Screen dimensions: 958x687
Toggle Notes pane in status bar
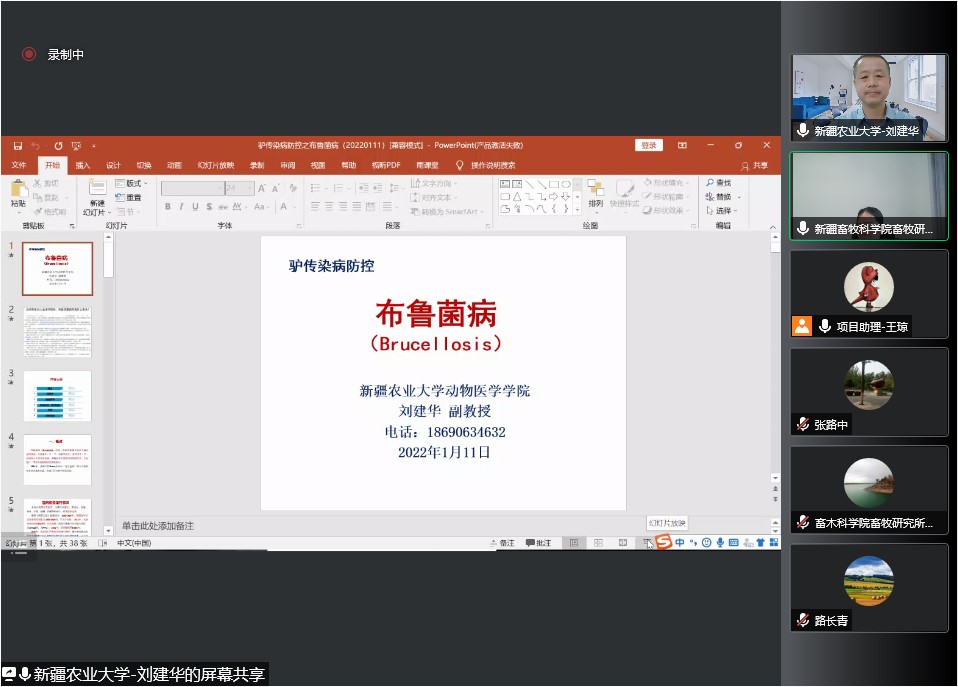[503, 543]
